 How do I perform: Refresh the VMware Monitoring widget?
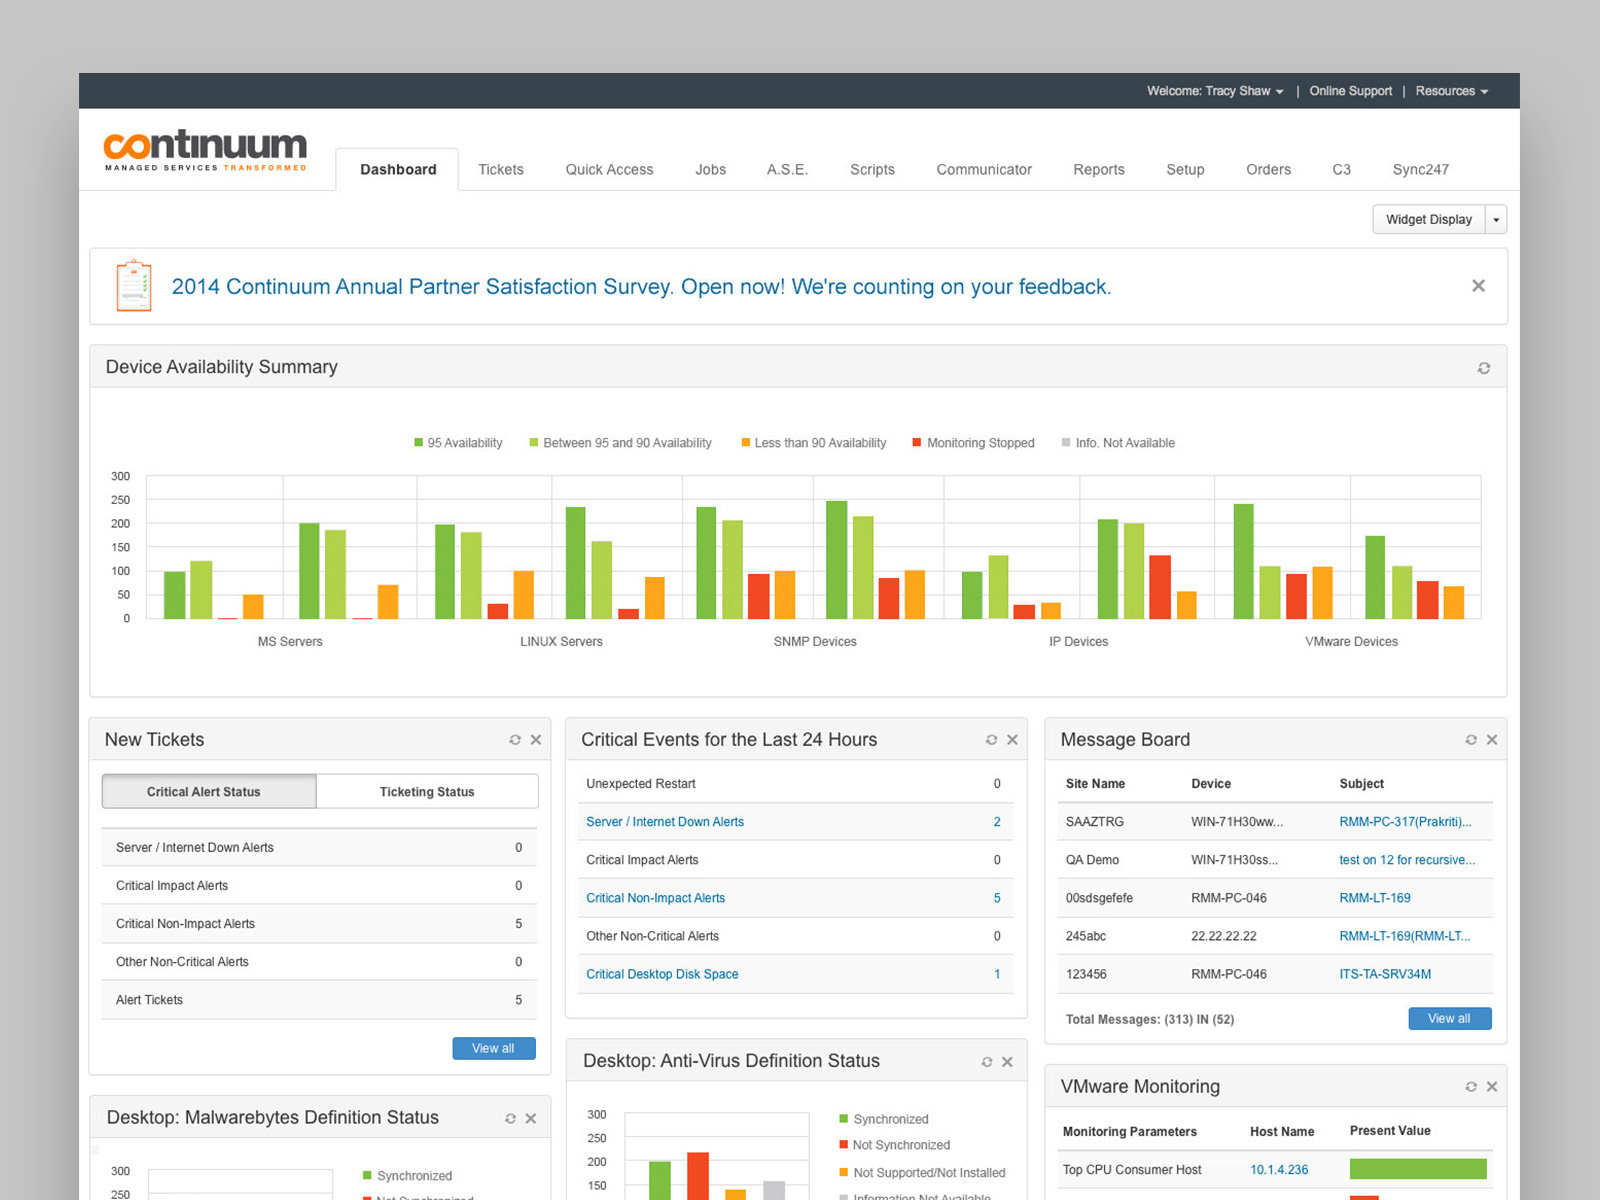point(1470,1086)
